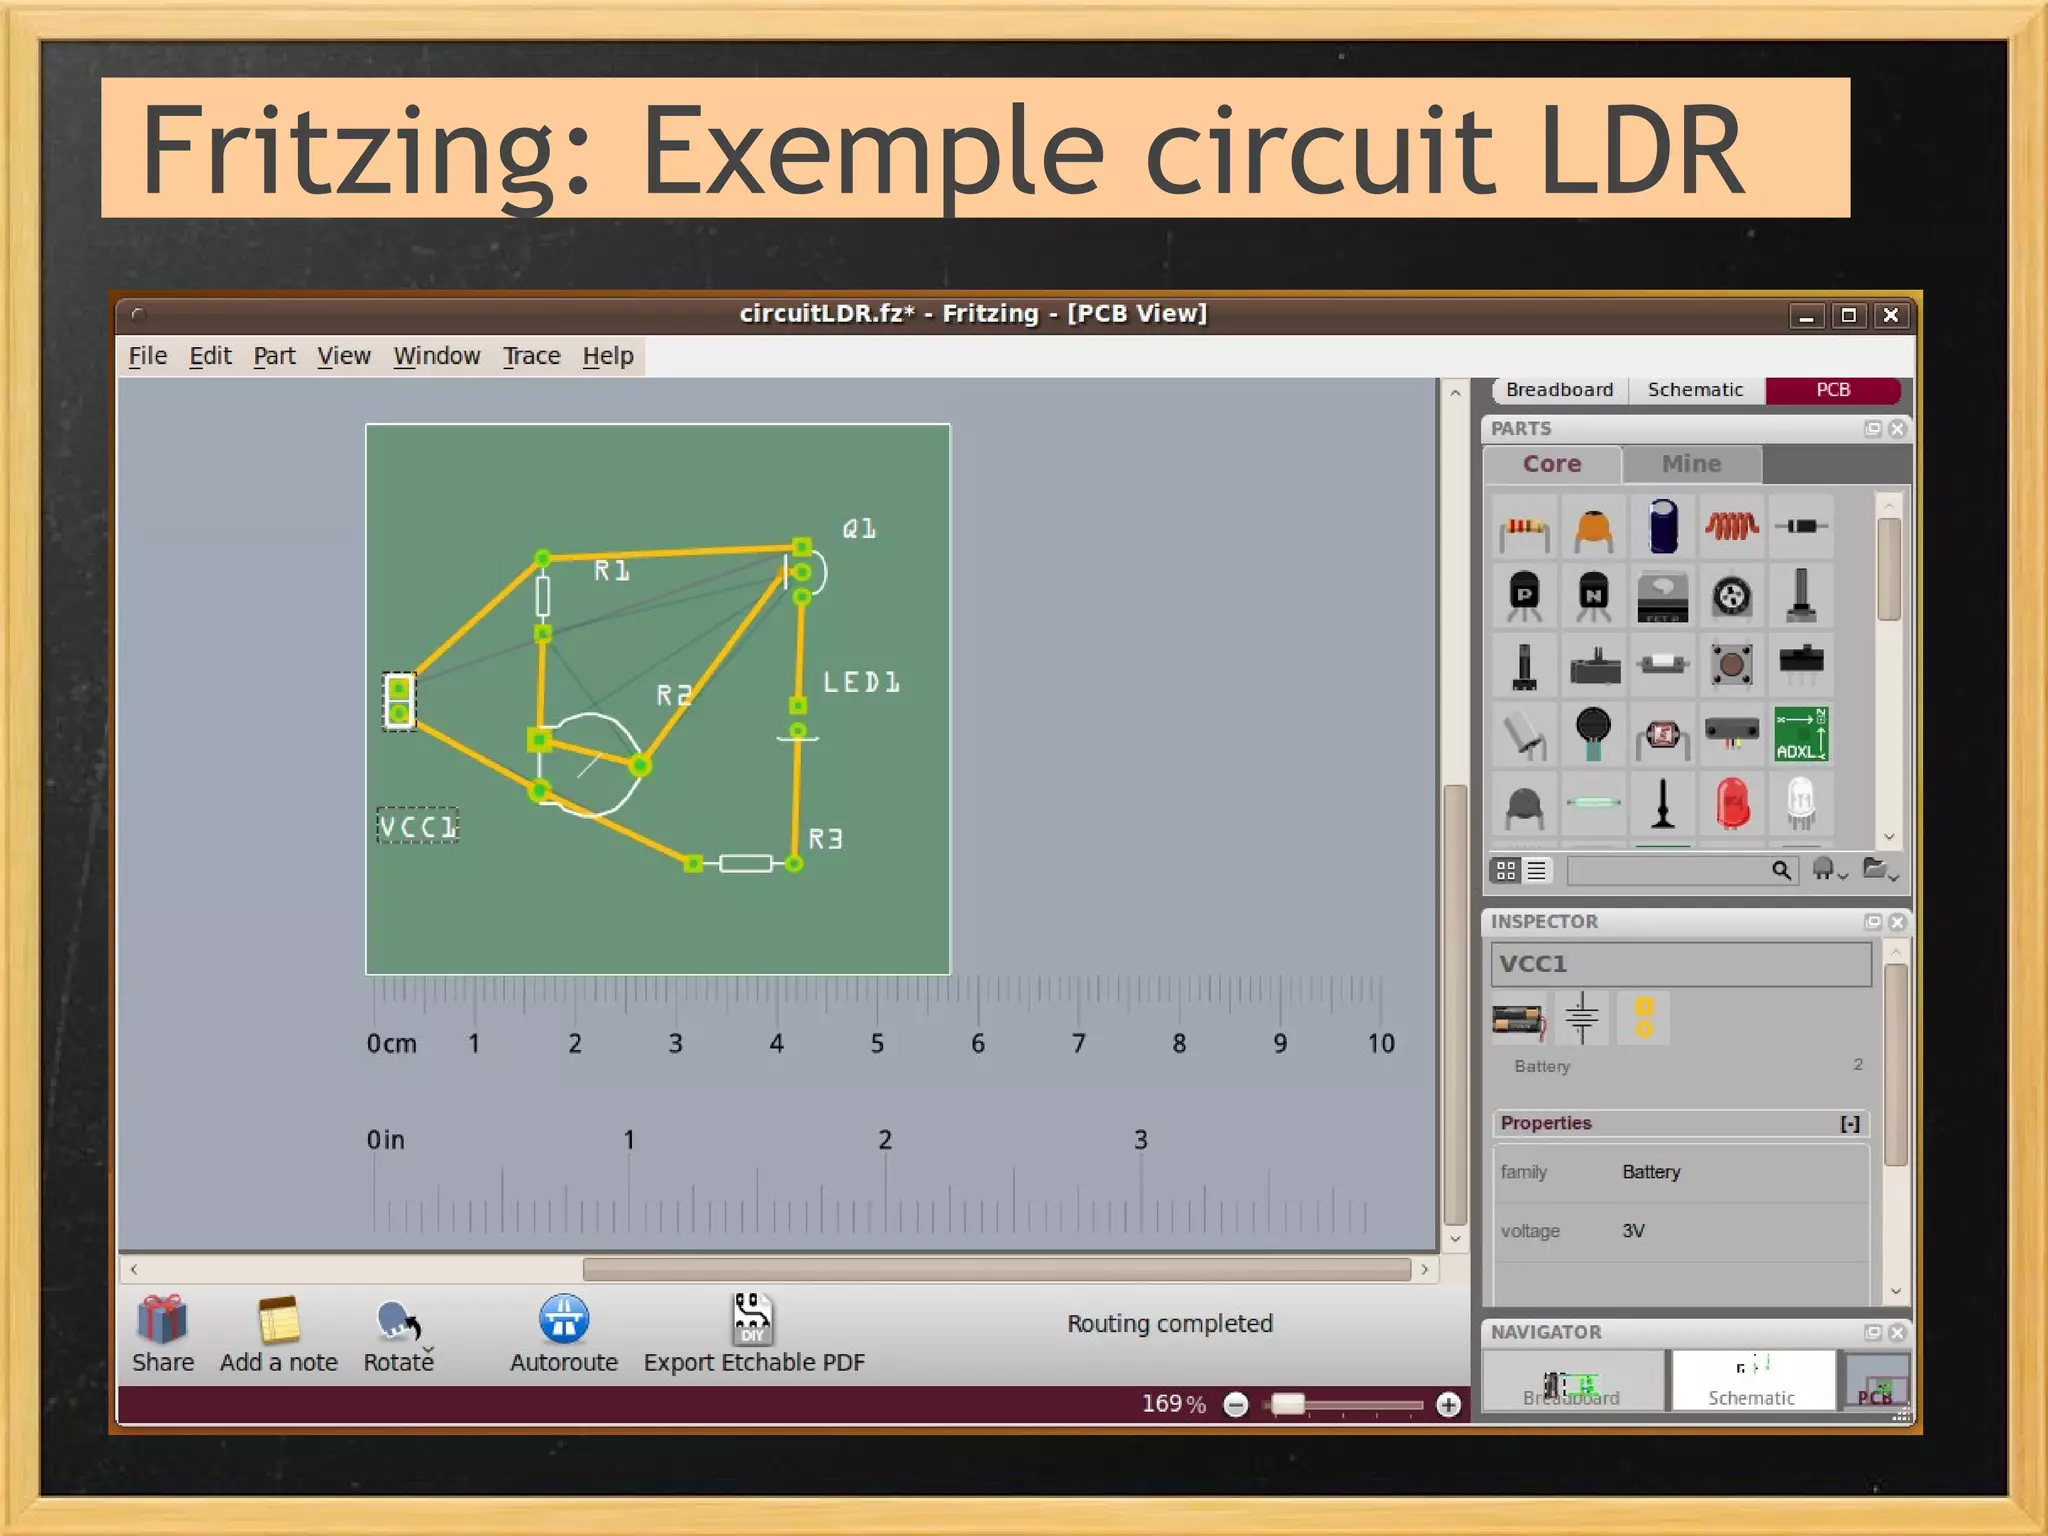This screenshot has width=2048, height=1536.
Task: Pick the round black piezo sensor part
Action: 1593,734
